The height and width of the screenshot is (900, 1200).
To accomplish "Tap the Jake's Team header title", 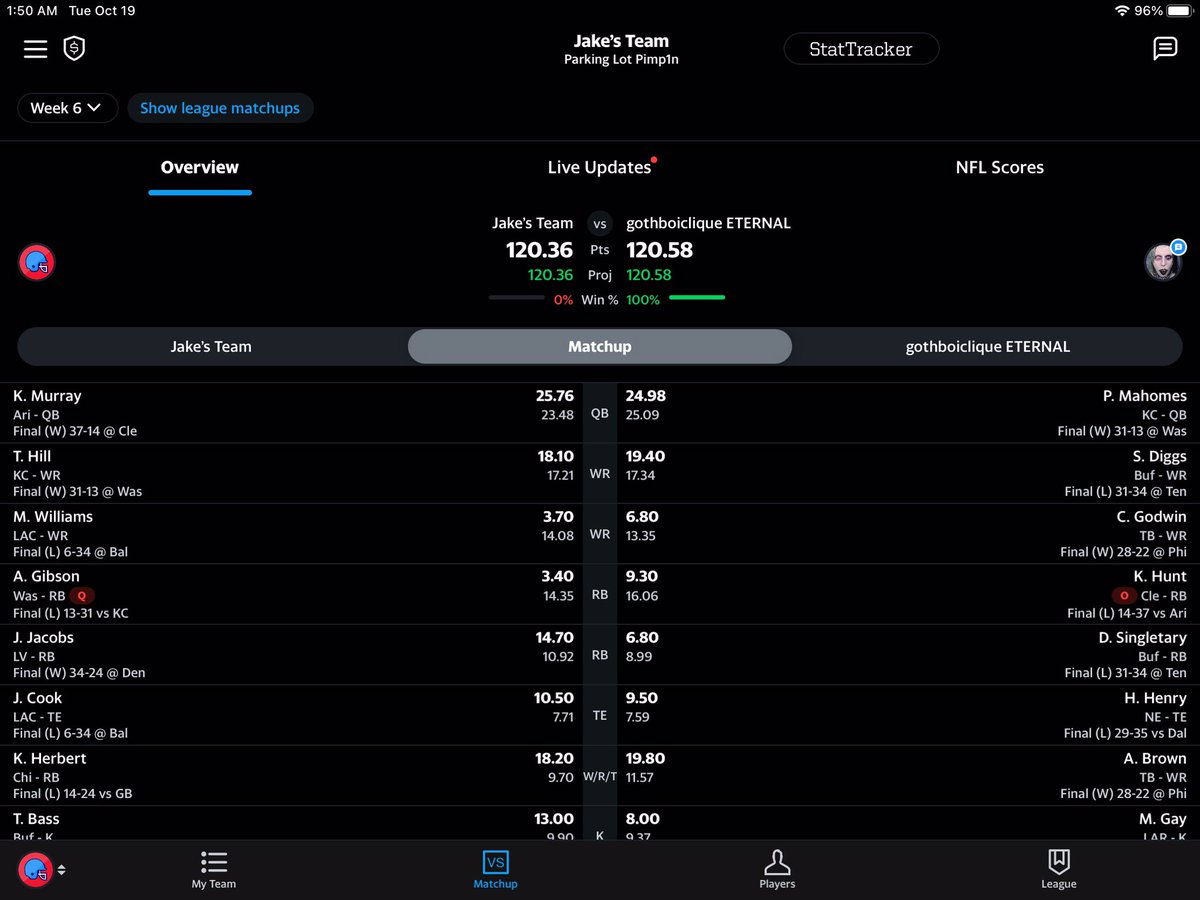I will point(621,41).
